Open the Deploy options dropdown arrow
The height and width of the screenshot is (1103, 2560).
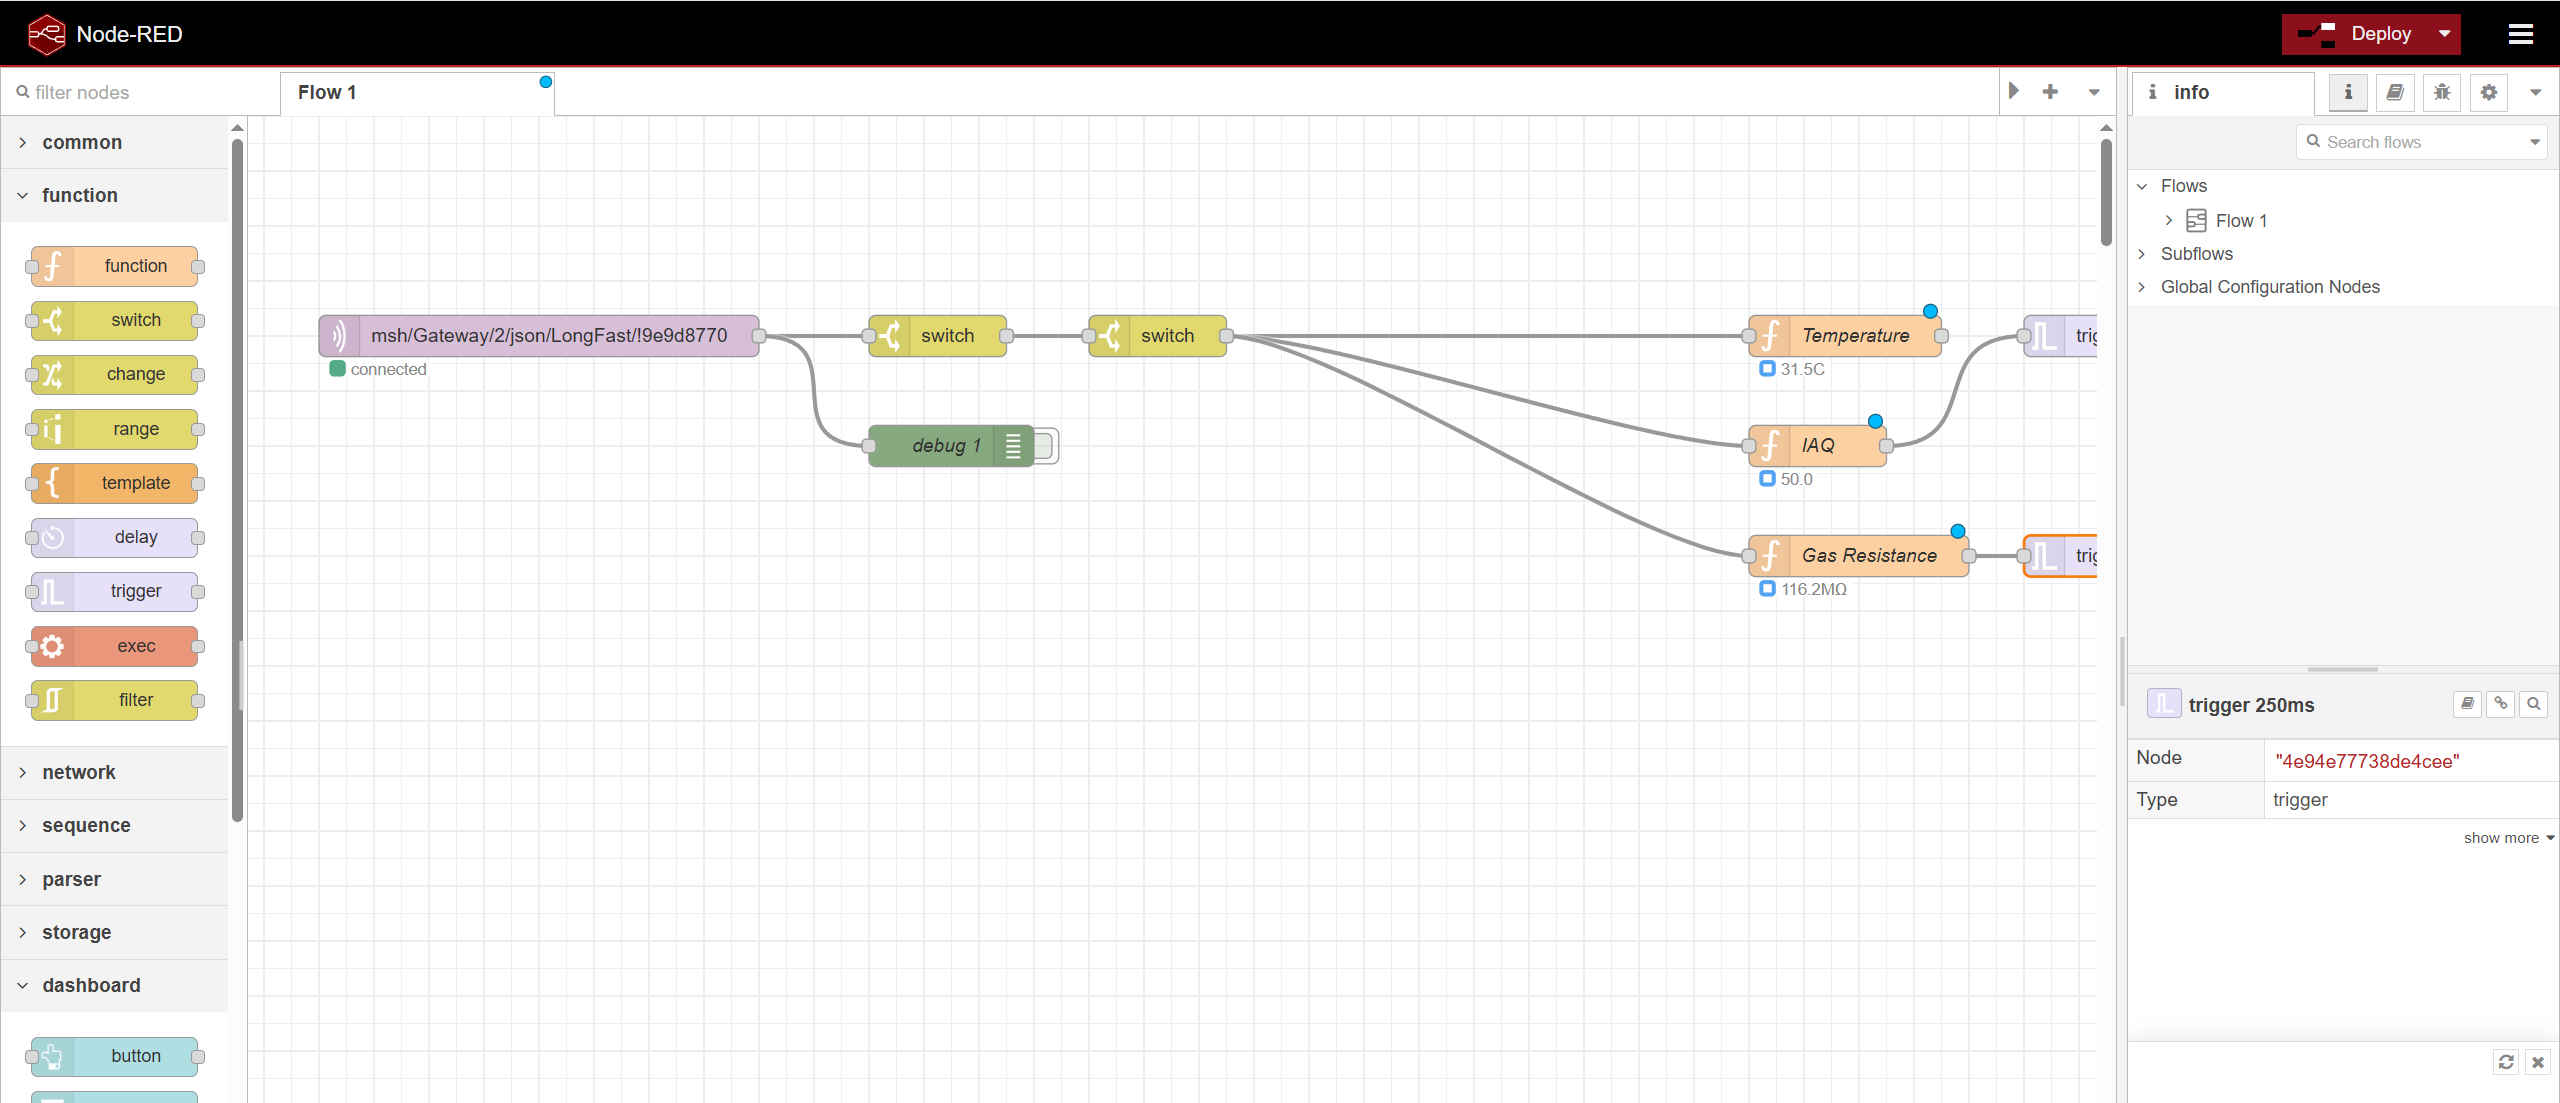point(2444,34)
